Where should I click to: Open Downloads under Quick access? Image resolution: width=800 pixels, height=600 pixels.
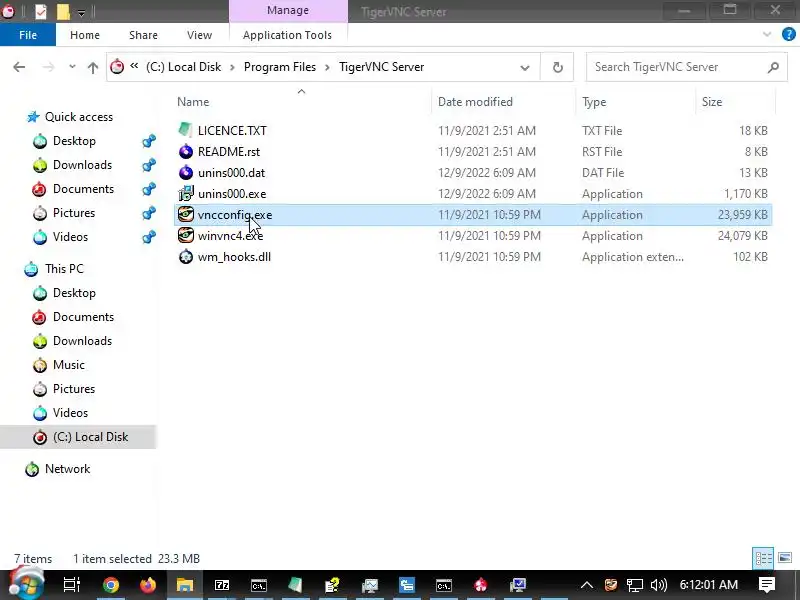(82, 165)
